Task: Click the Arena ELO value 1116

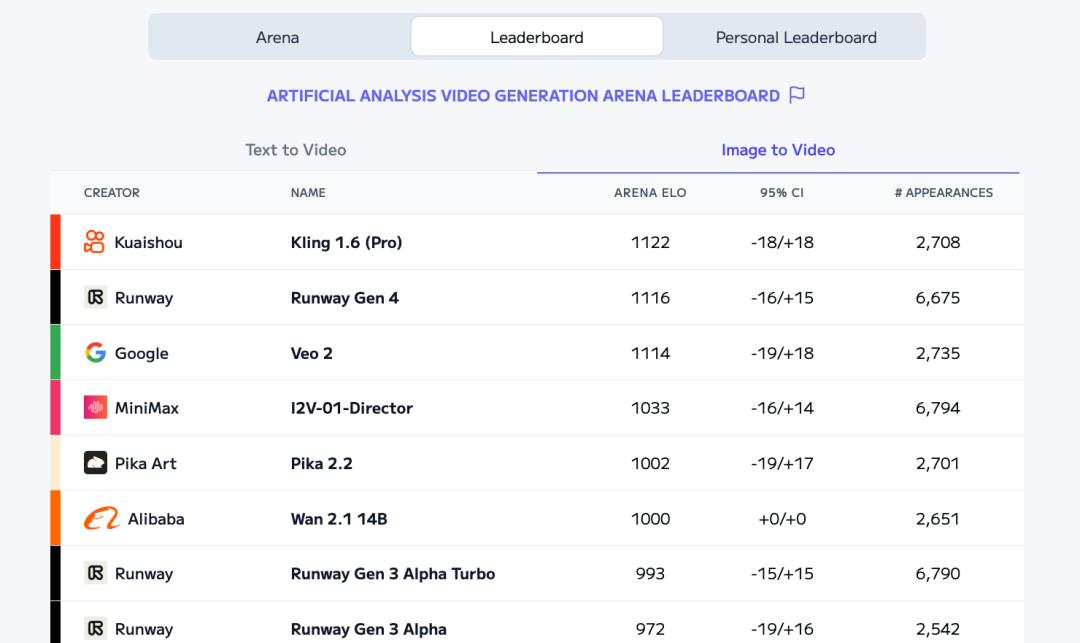Action: 650,298
